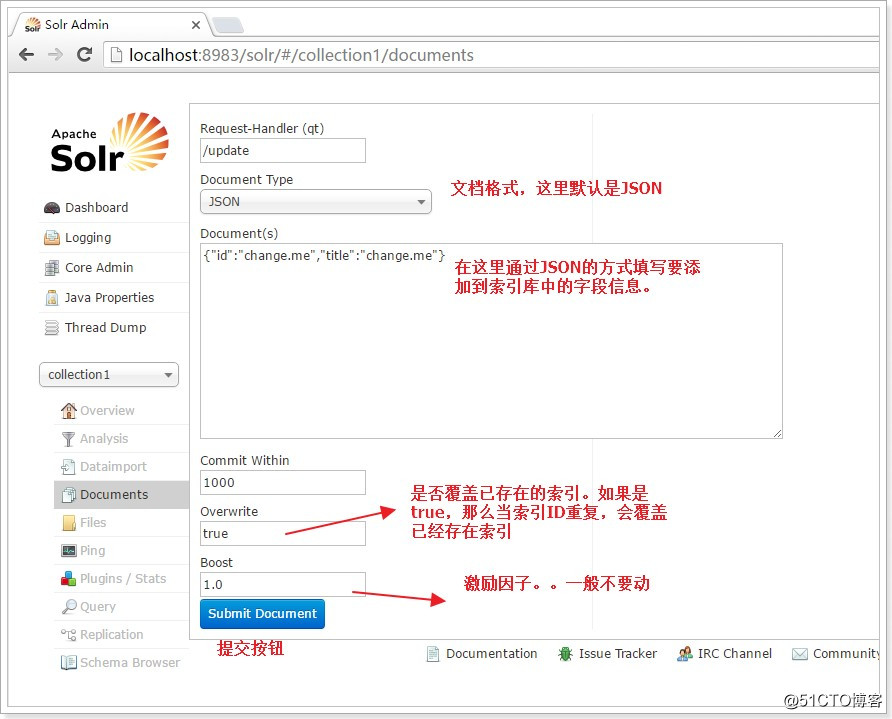Open the Documentation footer link

[492, 654]
